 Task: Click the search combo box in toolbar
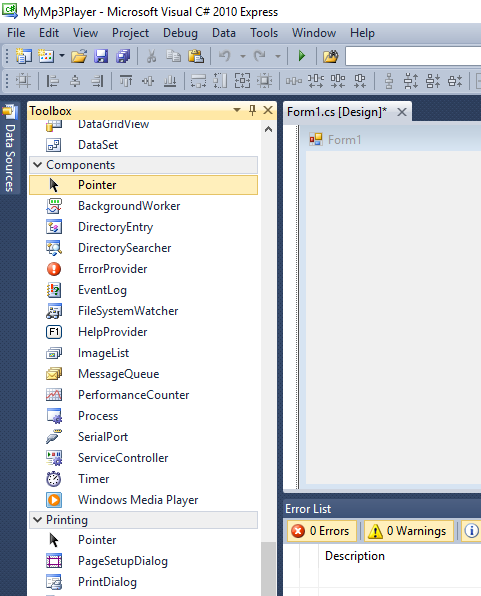[413, 56]
